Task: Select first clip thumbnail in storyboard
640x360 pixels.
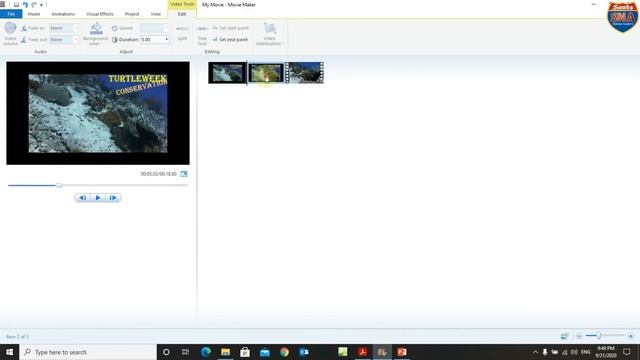Action: 227,73
